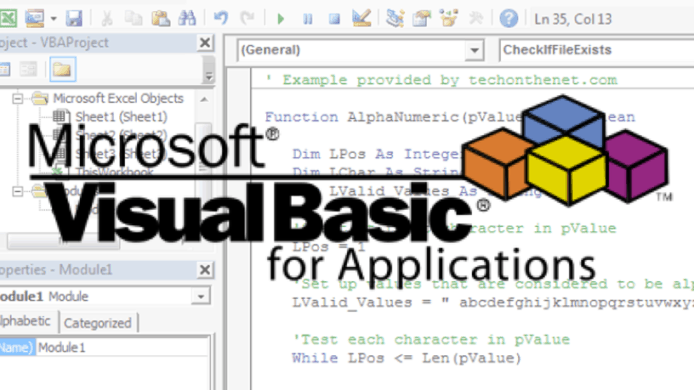Image resolution: width=694 pixels, height=390 pixels.
Task: Click the Insert UserForm toolbar icon
Action: coord(34,19)
